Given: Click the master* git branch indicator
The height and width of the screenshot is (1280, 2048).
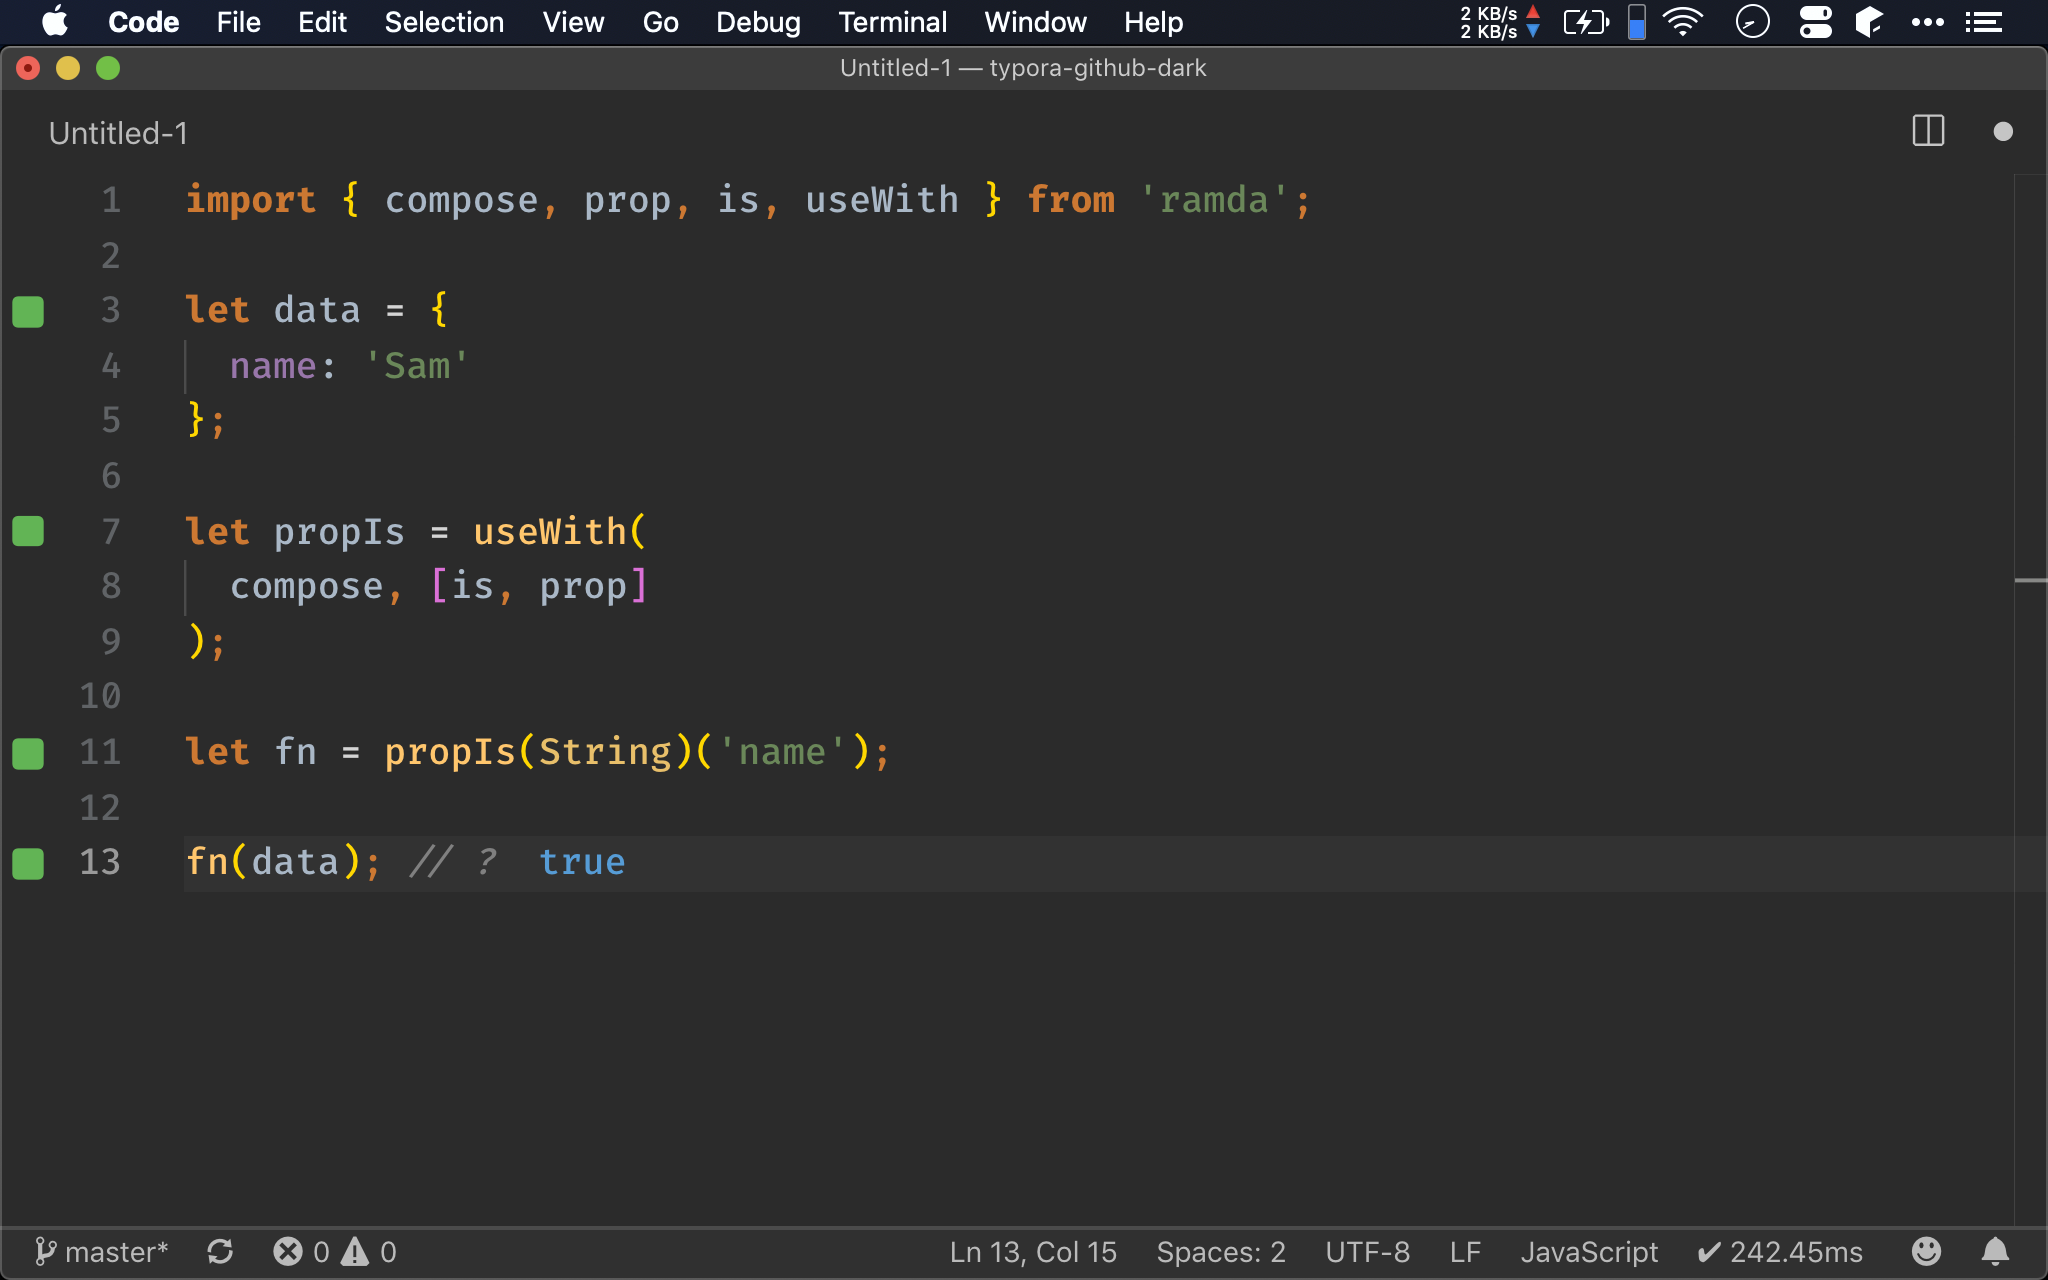Looking at the screenshot, I should (101, 1252).
